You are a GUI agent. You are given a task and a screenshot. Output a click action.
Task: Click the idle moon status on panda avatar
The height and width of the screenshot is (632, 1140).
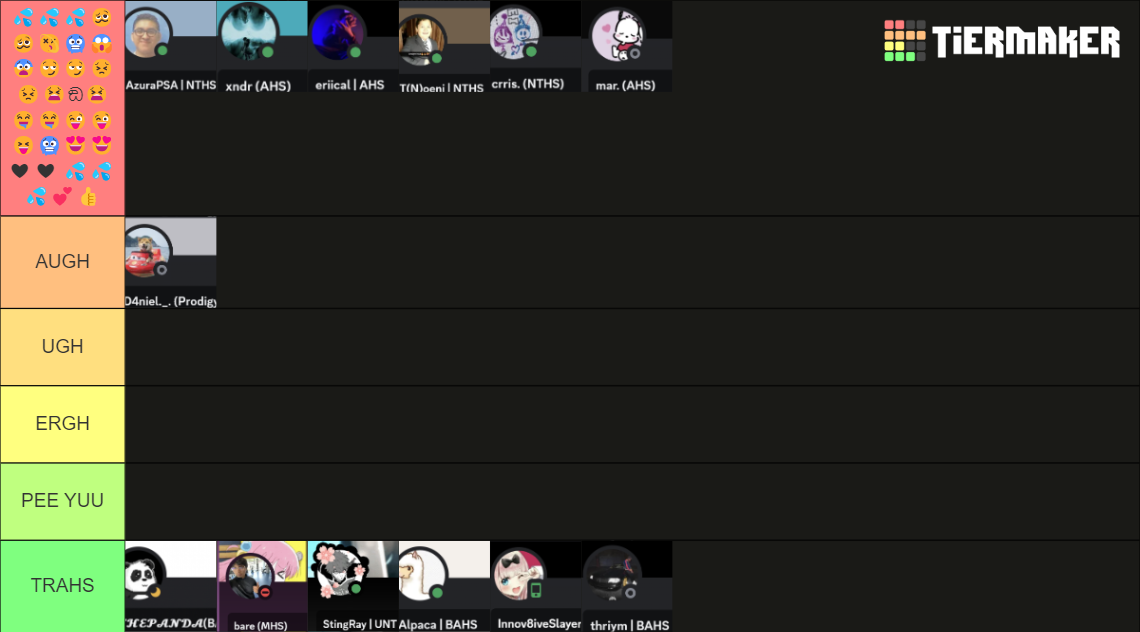pos(156,593)
